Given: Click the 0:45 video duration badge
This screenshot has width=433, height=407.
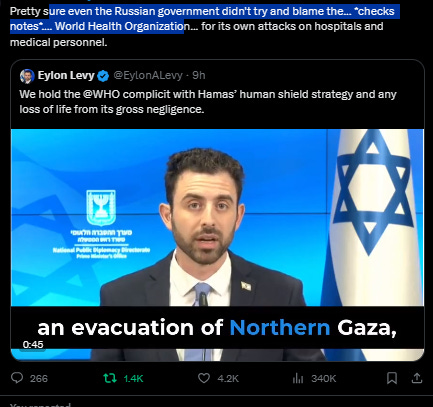Looking at the screenshot, I should click(x=33, y=345).
